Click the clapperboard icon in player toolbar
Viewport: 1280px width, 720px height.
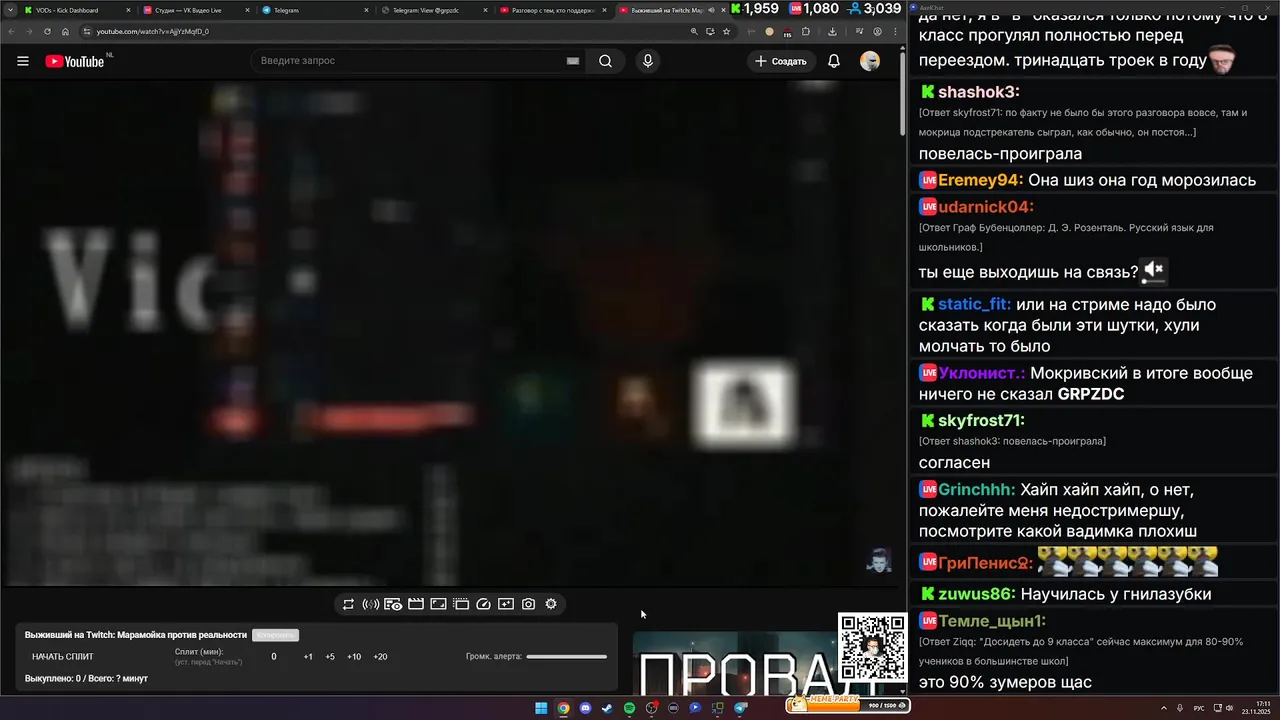point(415,604)
